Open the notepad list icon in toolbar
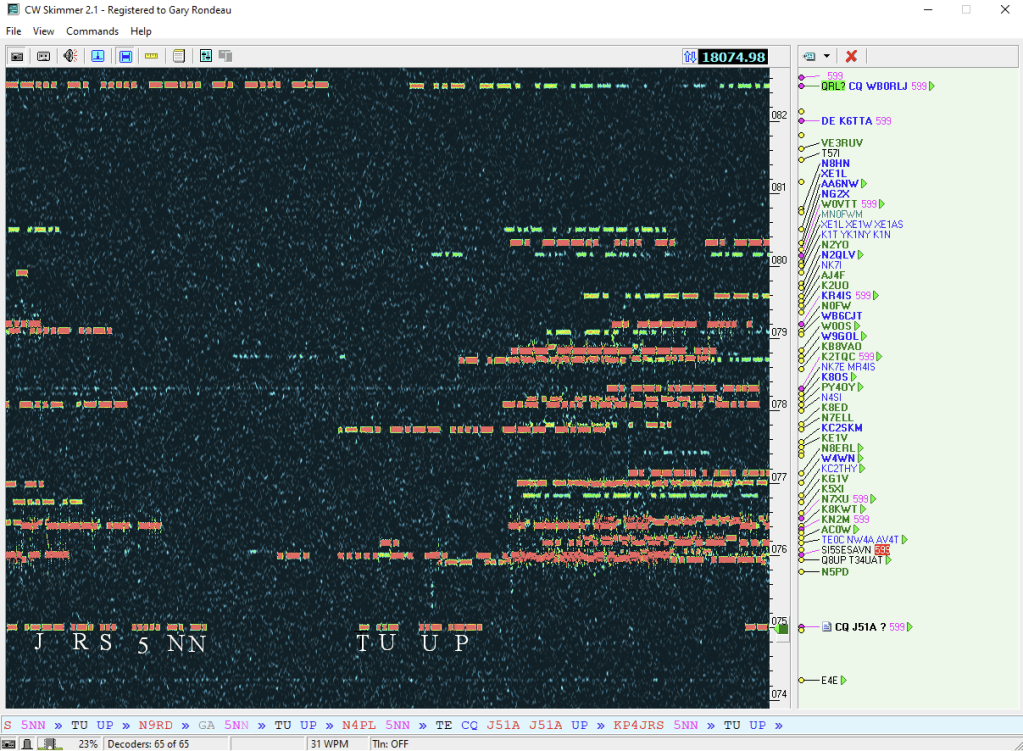The image size is (1023, 751). click(179, 56)
